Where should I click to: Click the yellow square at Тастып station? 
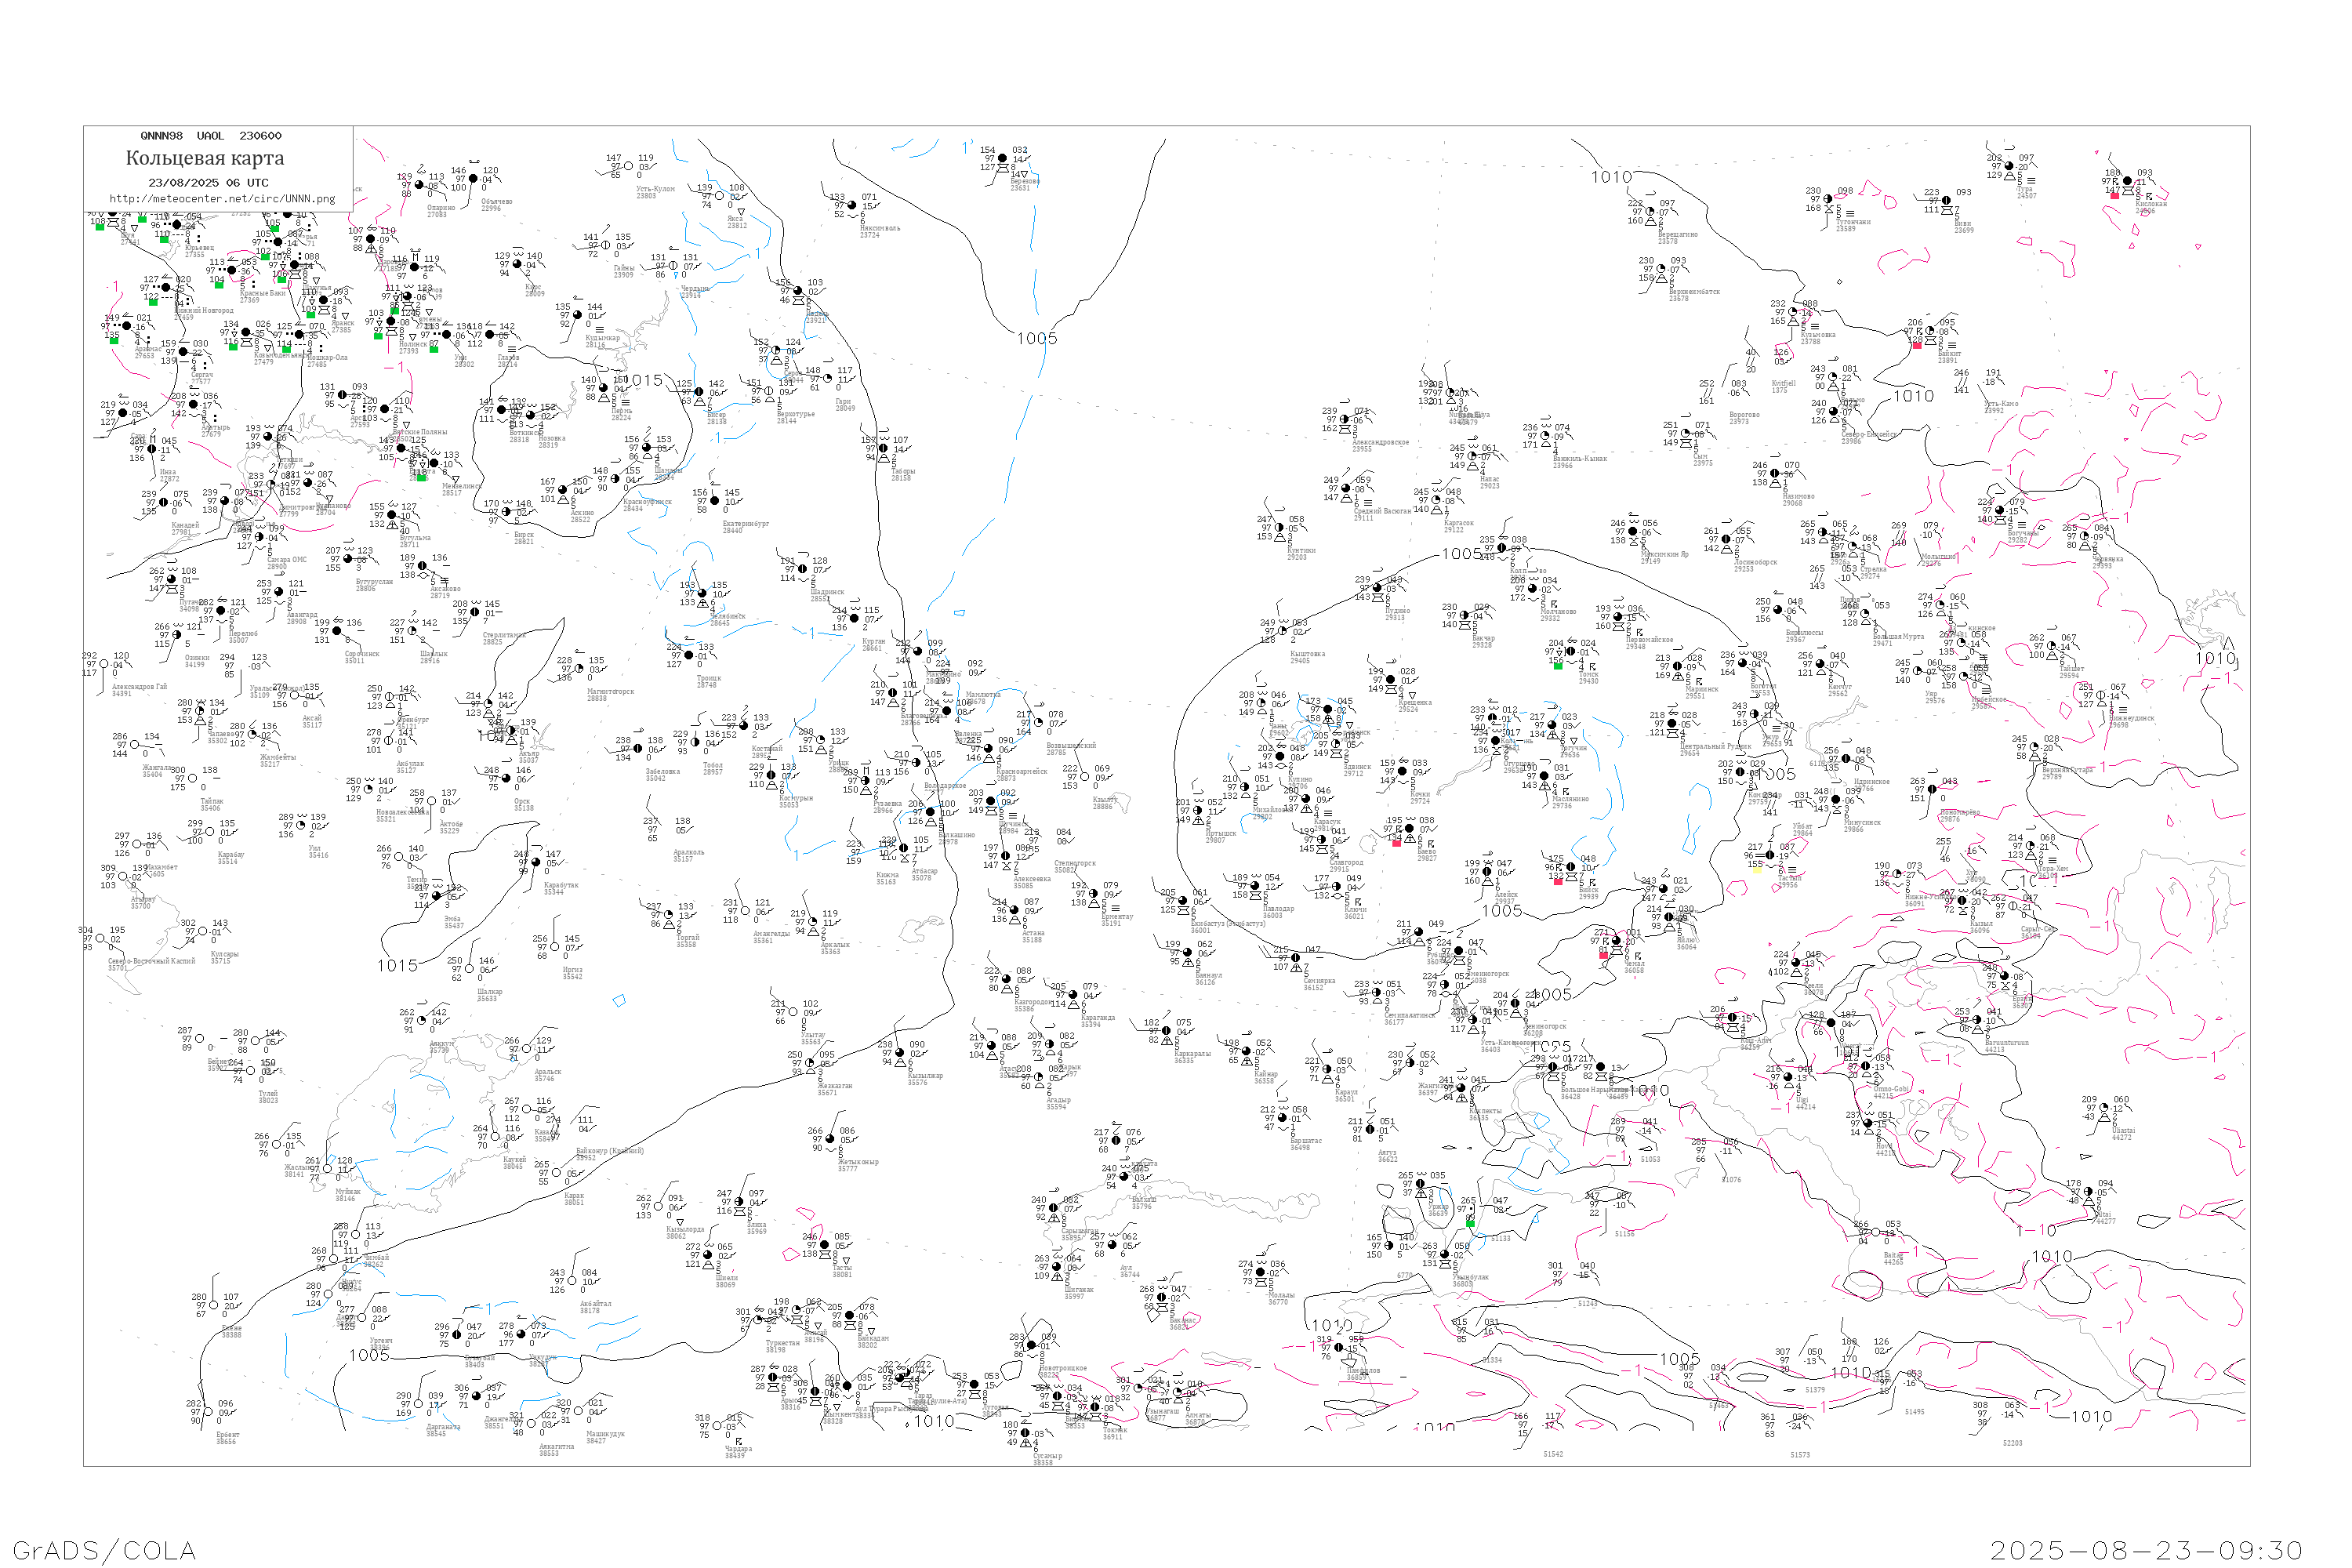coord(1758,869)
